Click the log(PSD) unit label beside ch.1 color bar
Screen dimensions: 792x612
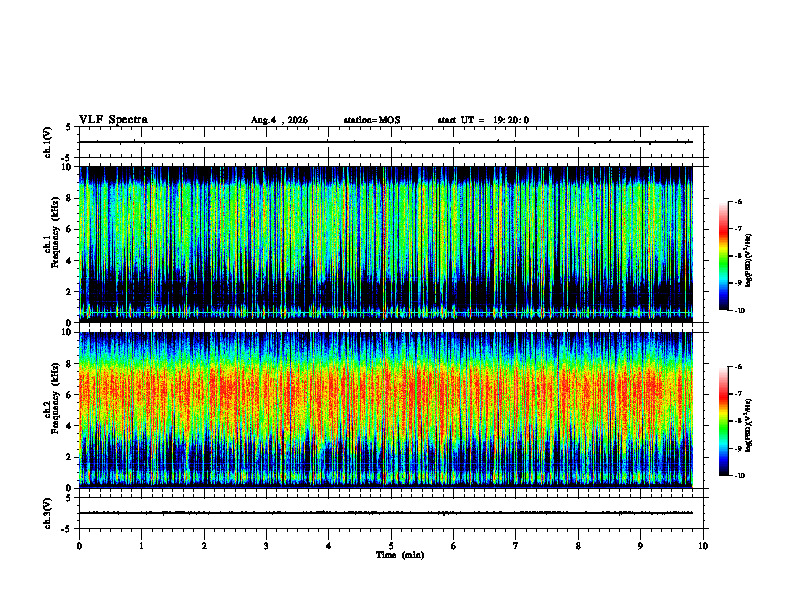749,261
